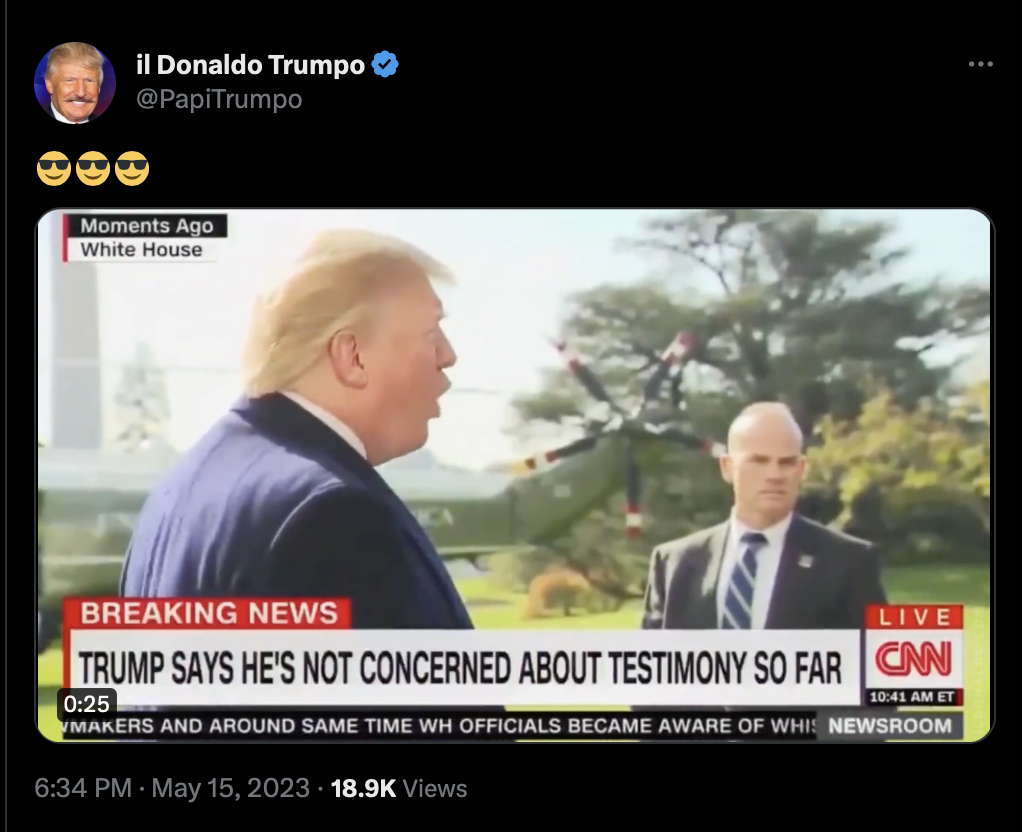
Task: Click the headline about testimony in chyron
Action: tap(461, 667)
